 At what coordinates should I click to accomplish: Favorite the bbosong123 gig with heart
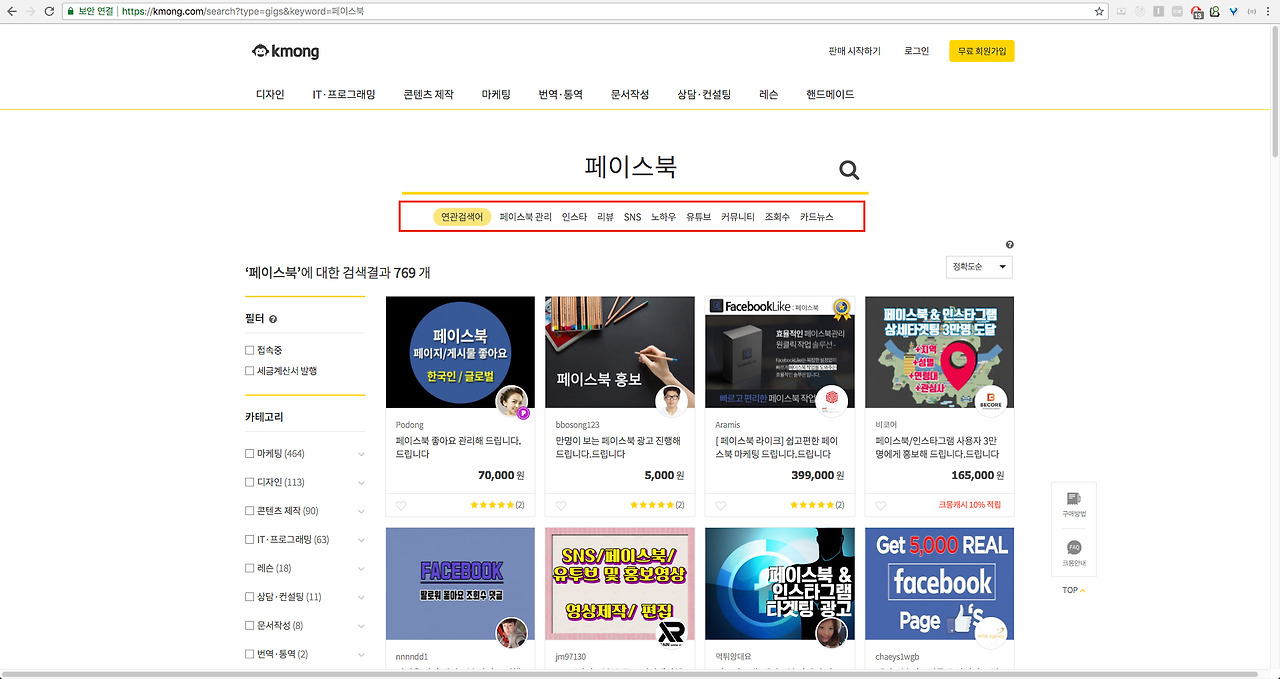(x=561, y=505)
